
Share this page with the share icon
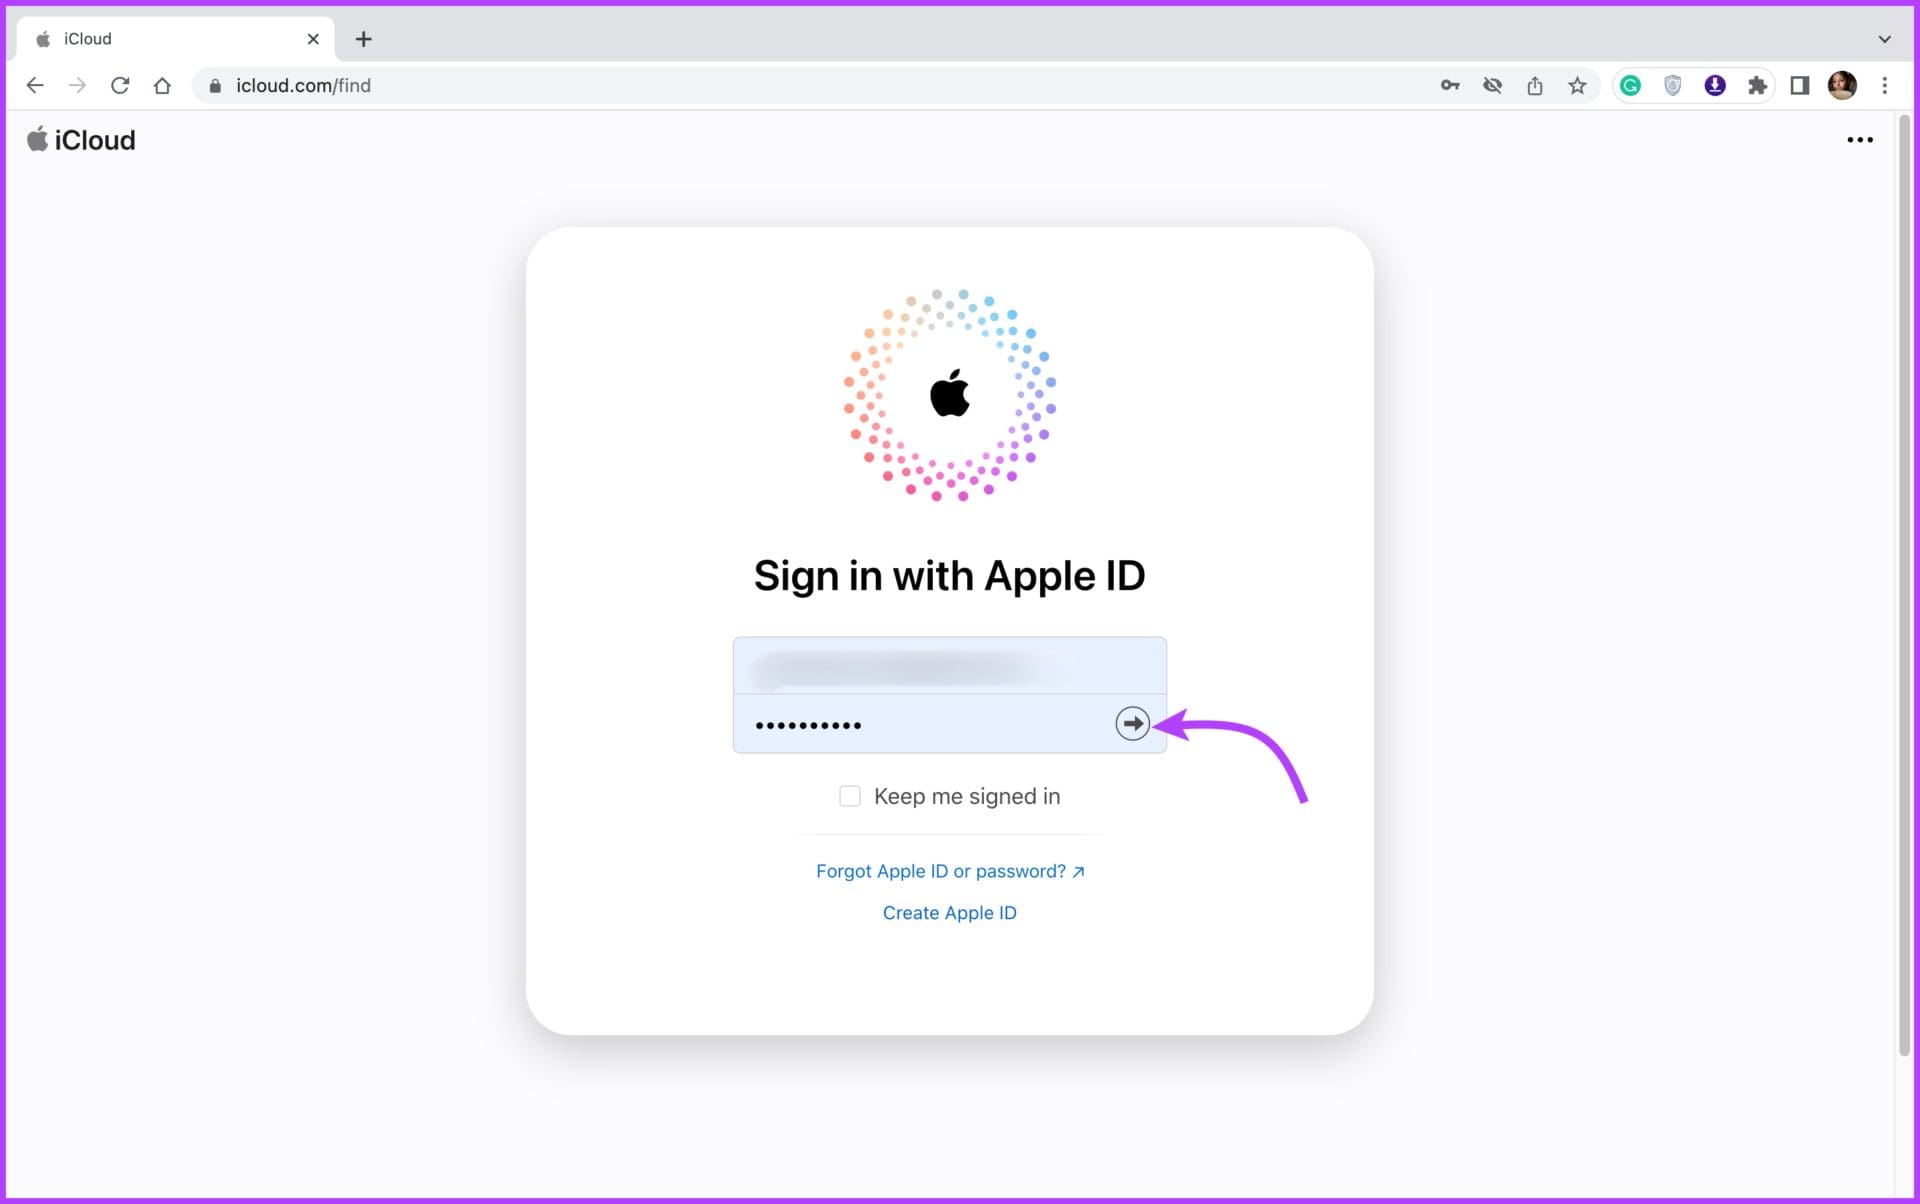[x=1535, y=86]
